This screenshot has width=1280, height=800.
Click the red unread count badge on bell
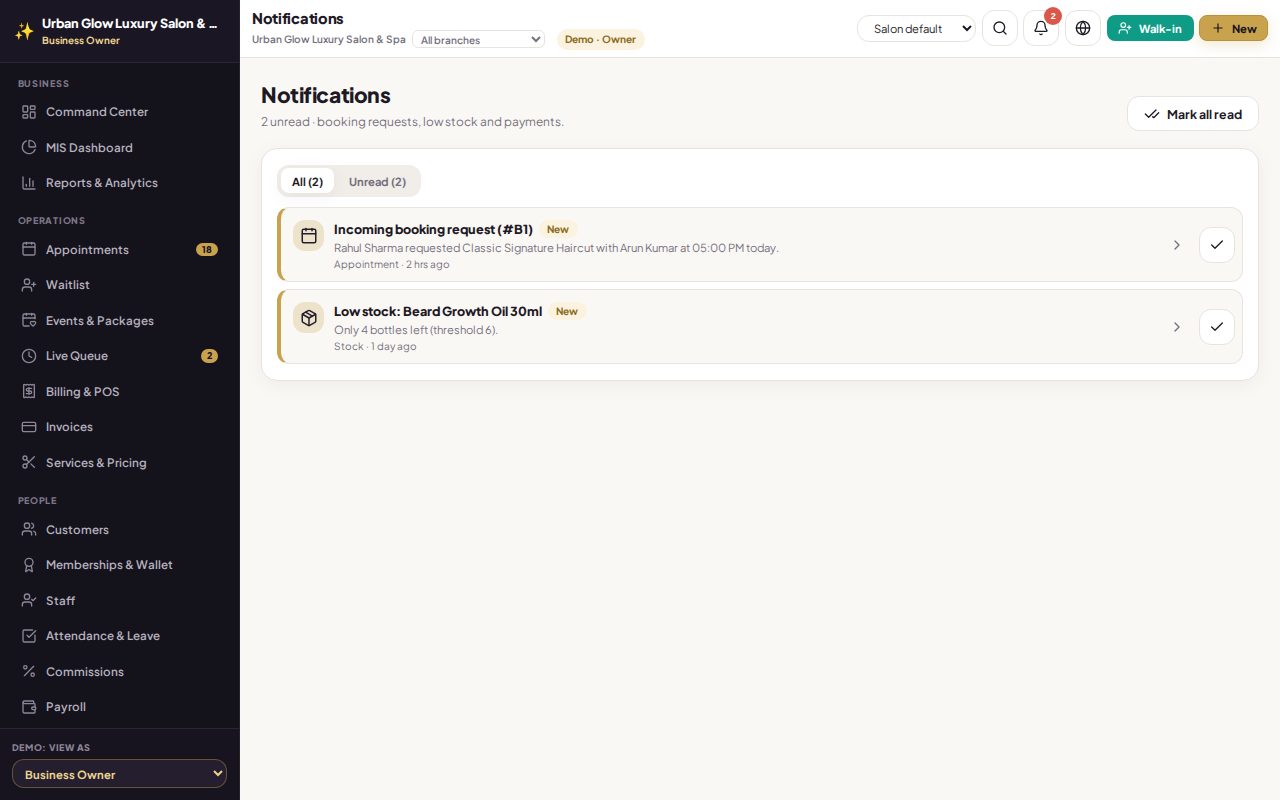(x=1053, y=16)
